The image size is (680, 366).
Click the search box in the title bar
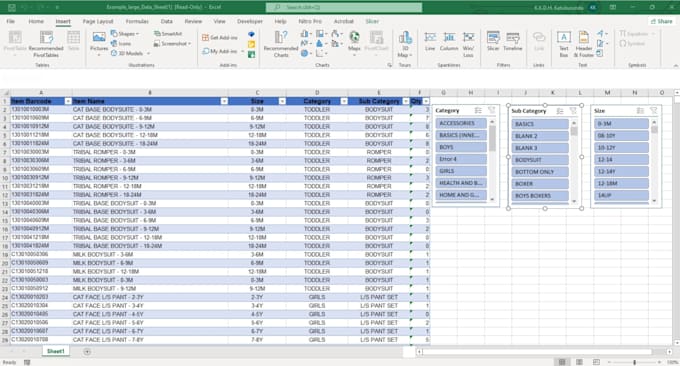pyautogui.click(x=344, y=7)
